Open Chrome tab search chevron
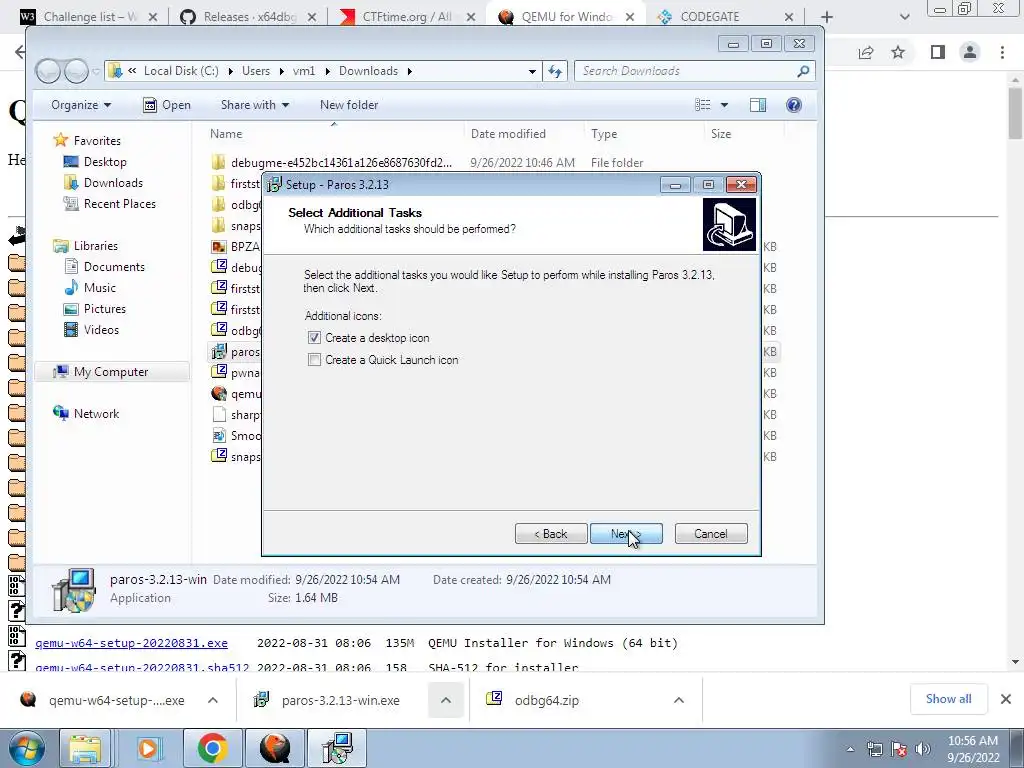The height and width of the screenshot is (768, 1024). [x=904, y=17]
